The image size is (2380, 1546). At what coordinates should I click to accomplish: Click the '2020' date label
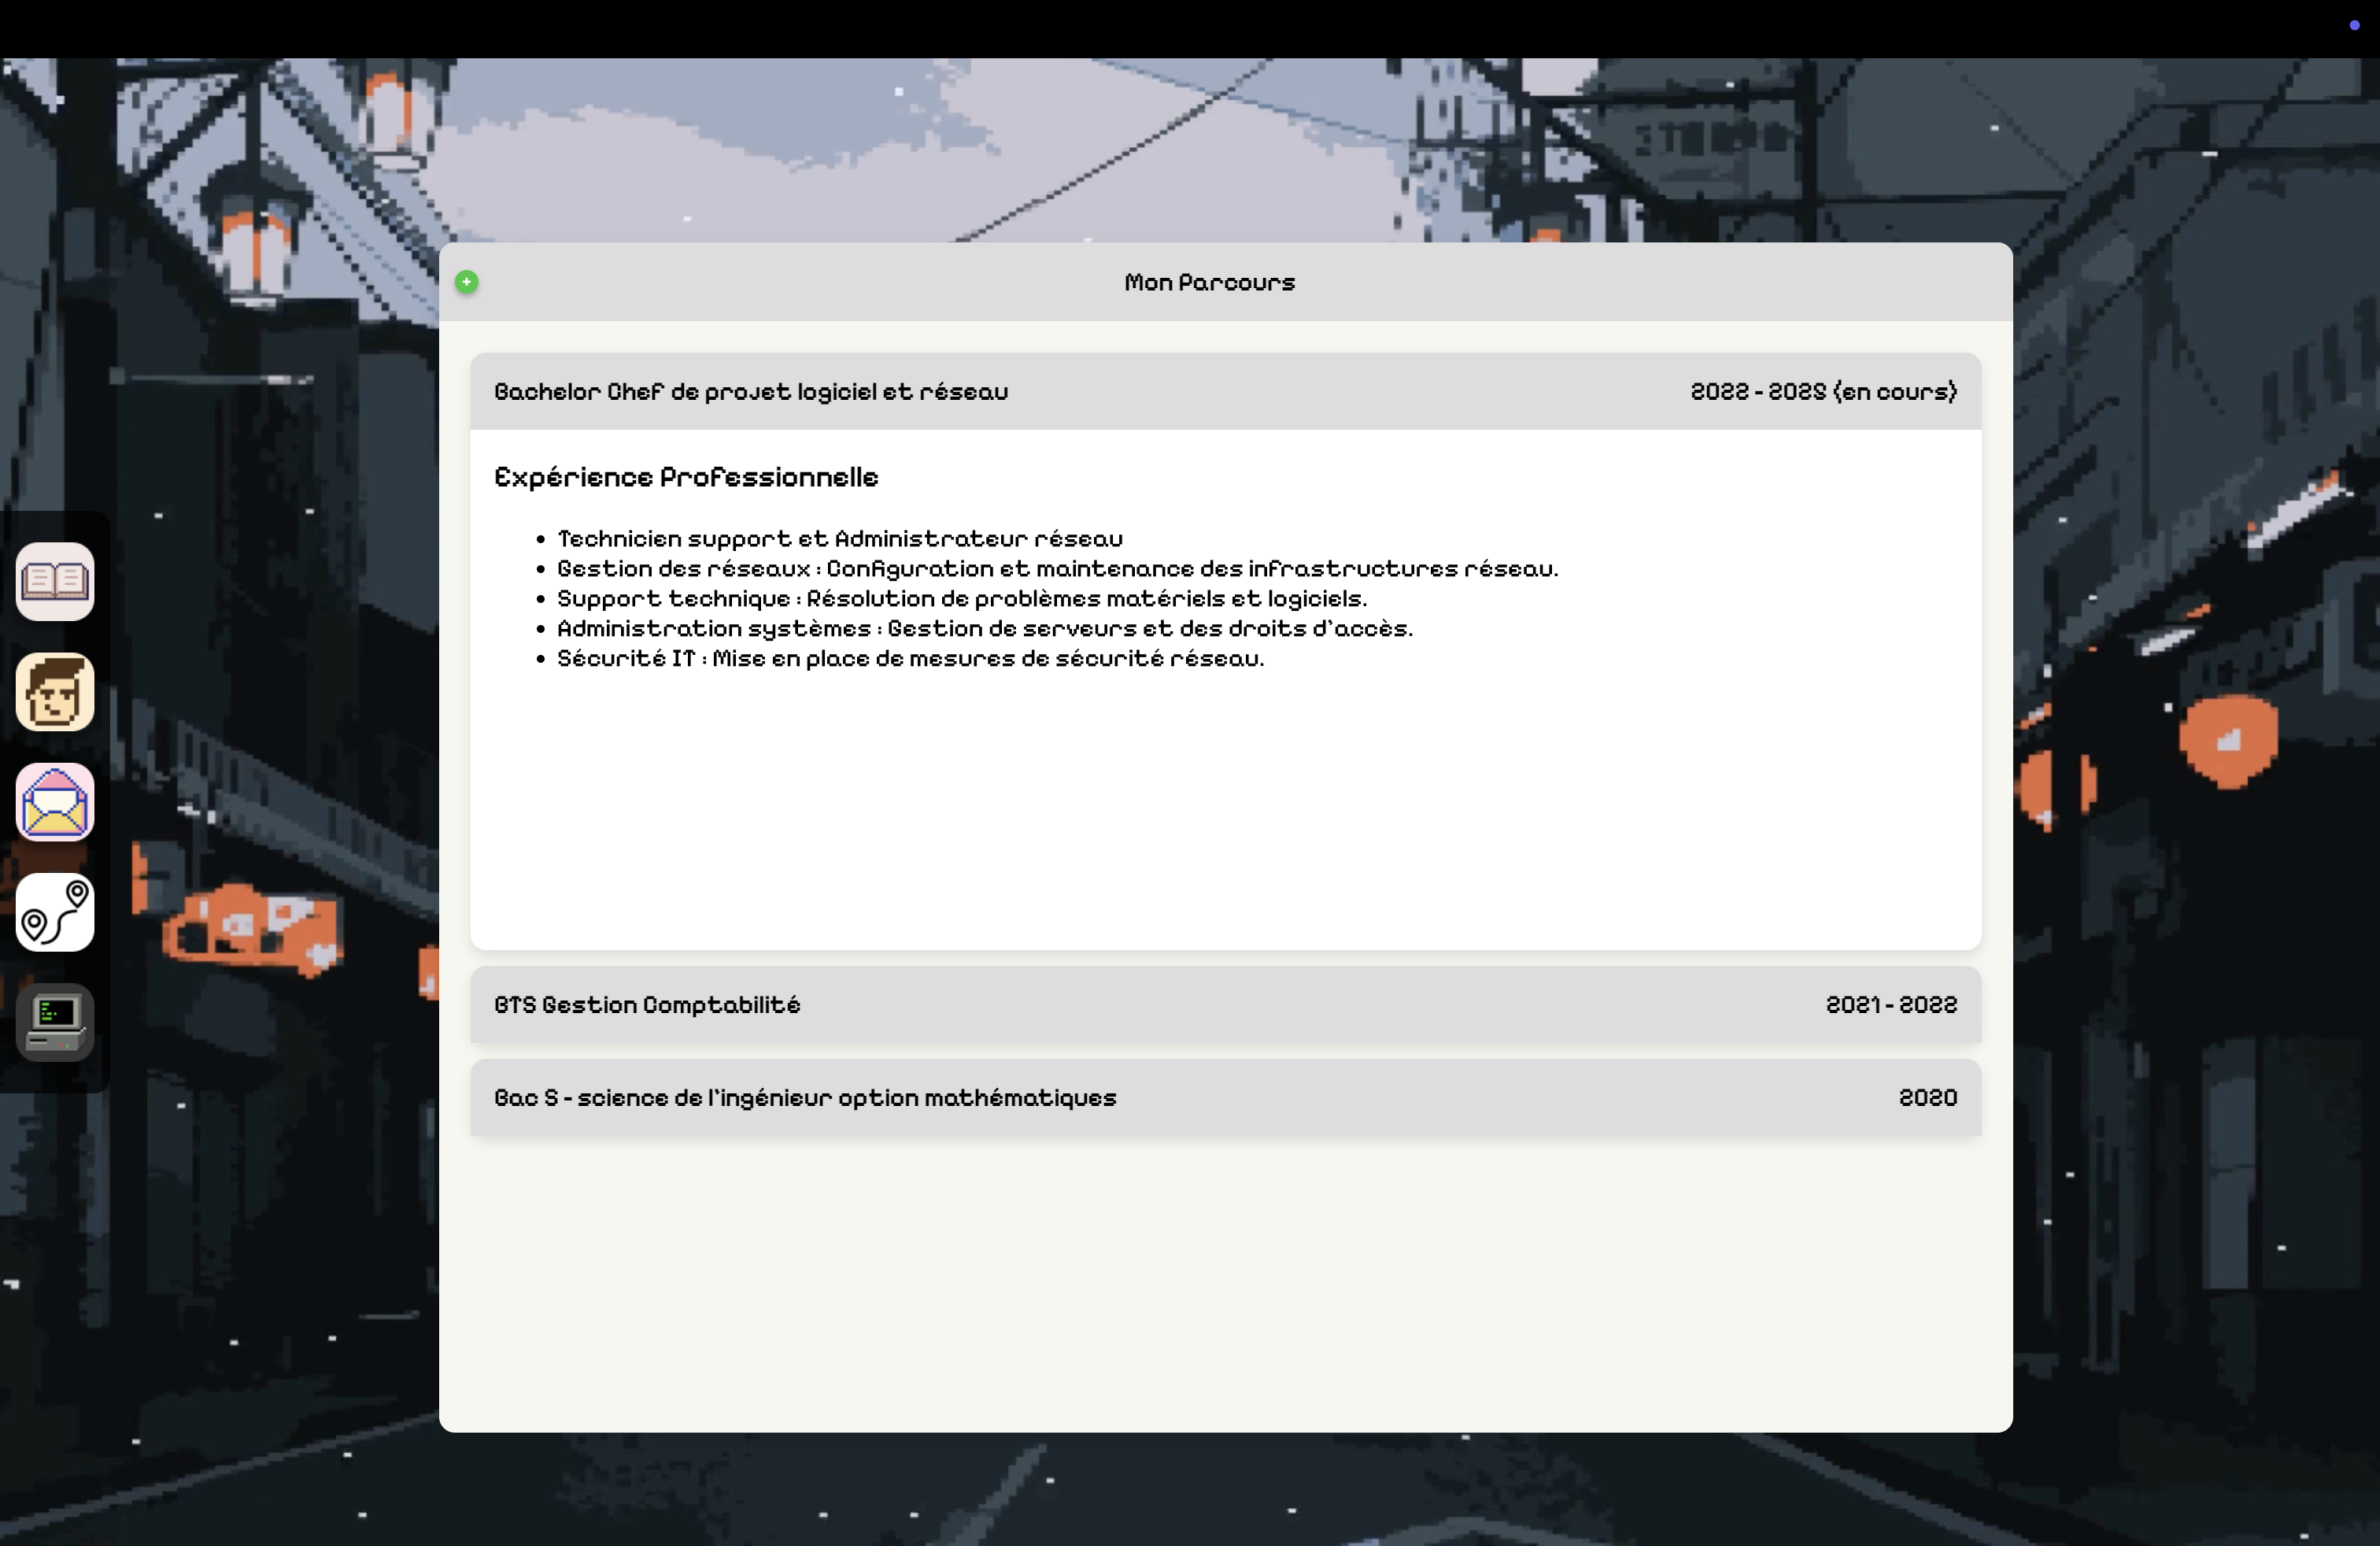pyautogui.click(x=1928, y=1097)
